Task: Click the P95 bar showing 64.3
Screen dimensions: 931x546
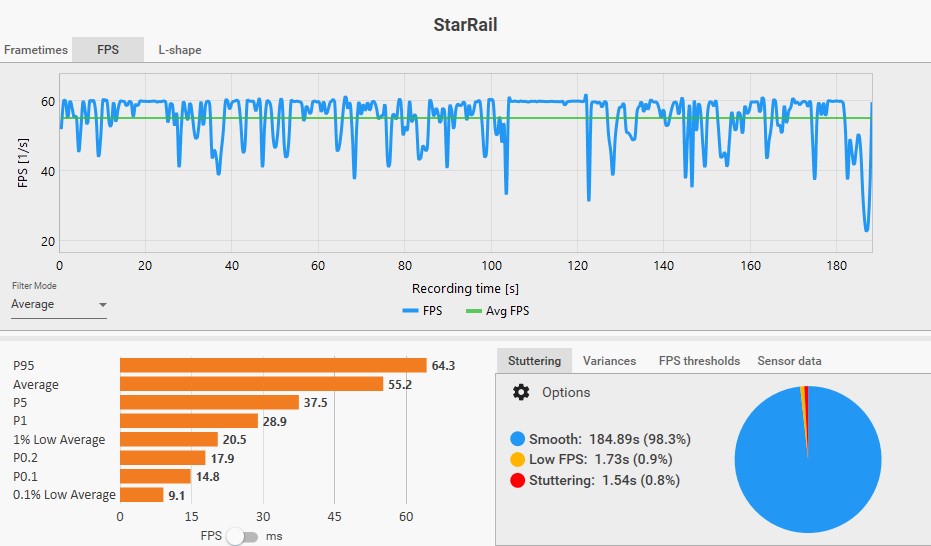Action: click(x=273, y=365)
